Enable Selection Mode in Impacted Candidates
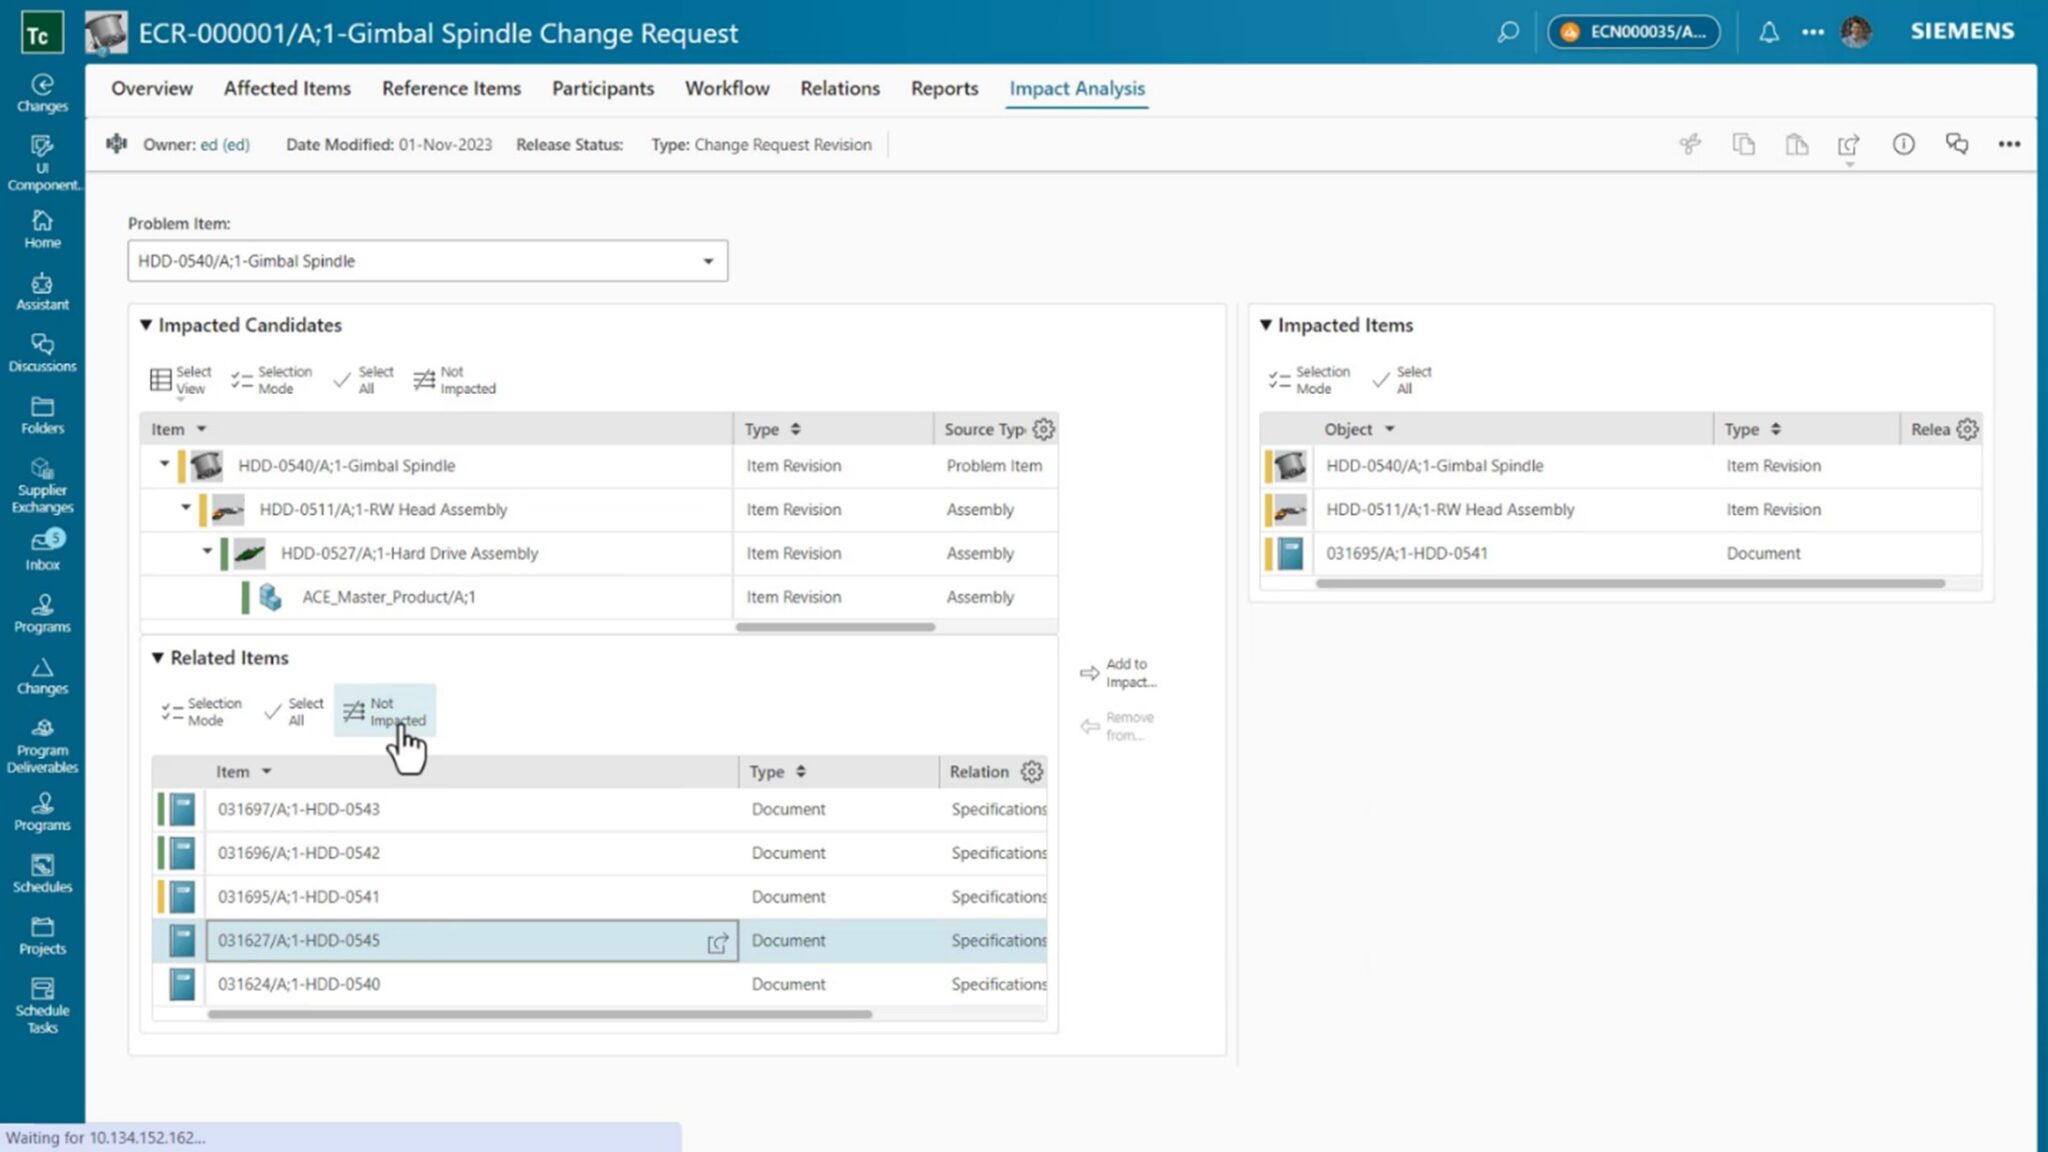Image resolution: width=2048 pixels, height=1152 pixels. click(x=270, y=379)
